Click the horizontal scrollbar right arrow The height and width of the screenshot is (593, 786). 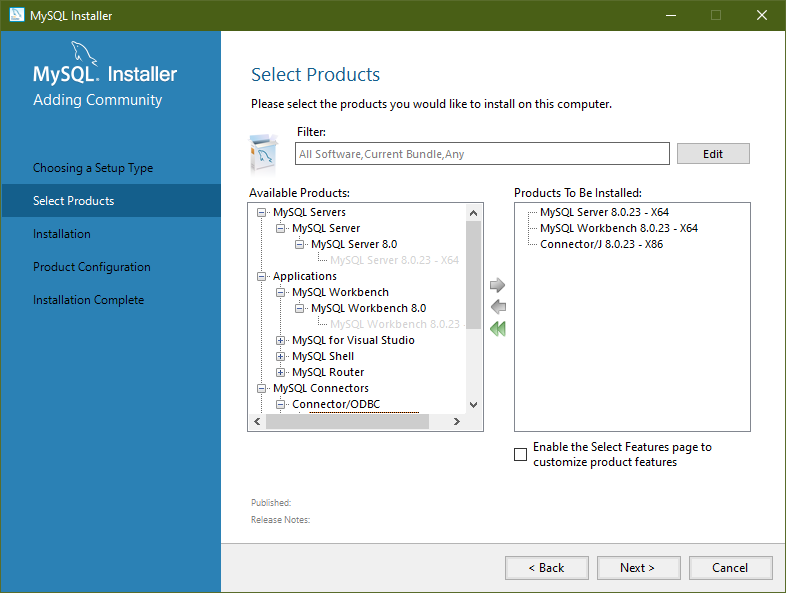coord(456,422)
